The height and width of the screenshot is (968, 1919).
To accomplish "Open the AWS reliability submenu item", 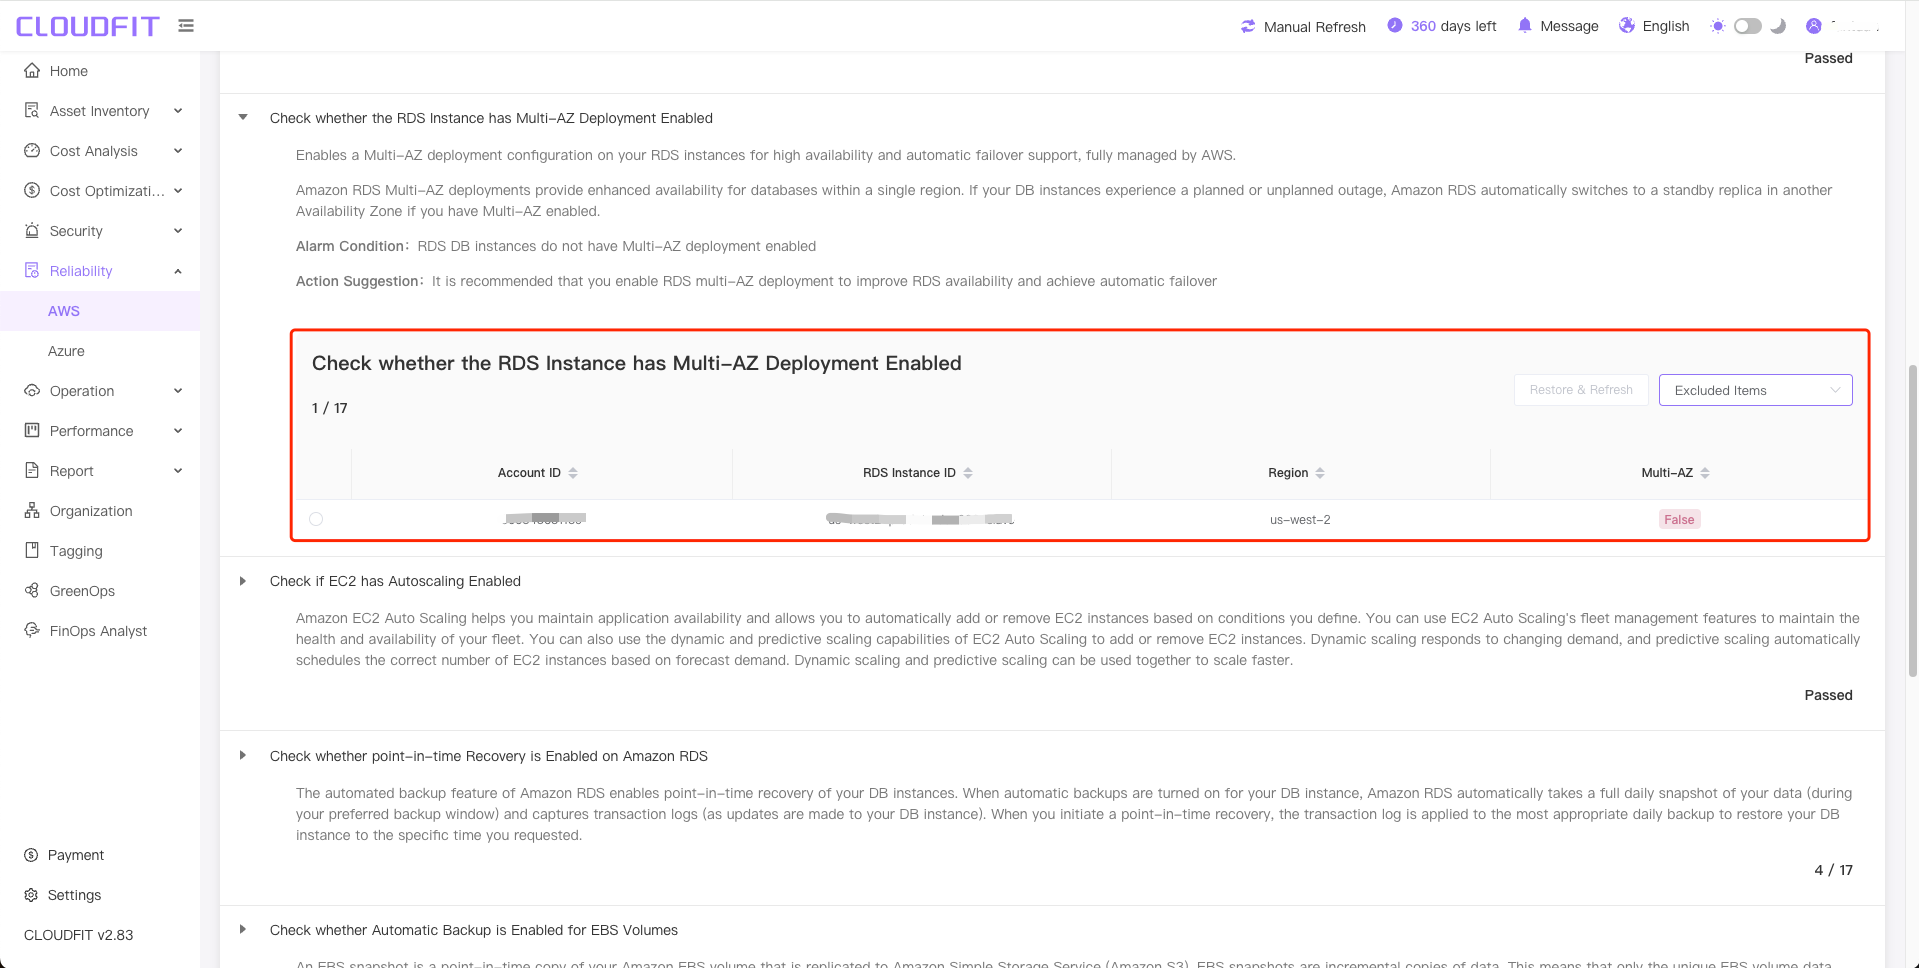I will tap(100, 311).
